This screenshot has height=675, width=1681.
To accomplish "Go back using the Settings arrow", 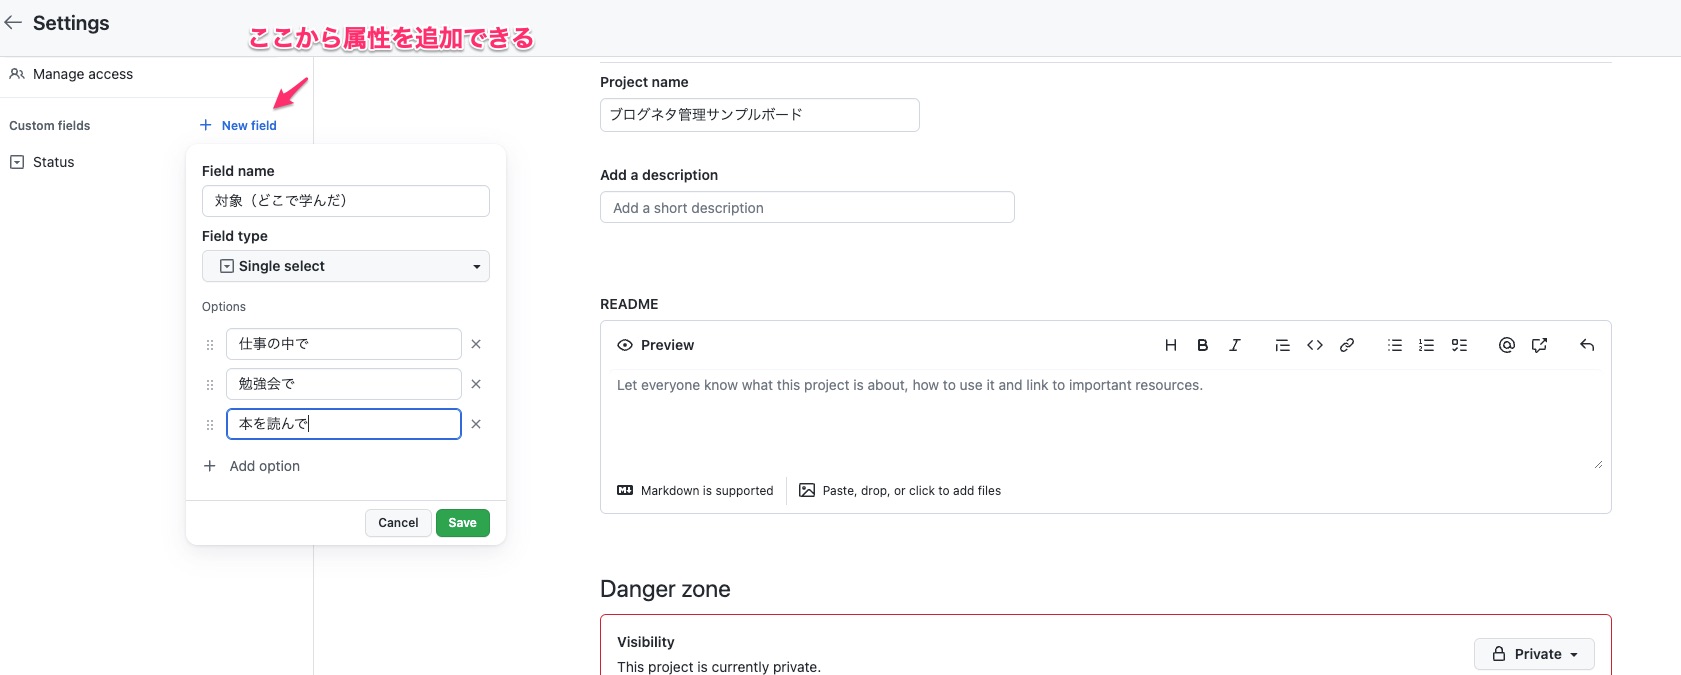I will pyautogui.click(x=13, y=22).
